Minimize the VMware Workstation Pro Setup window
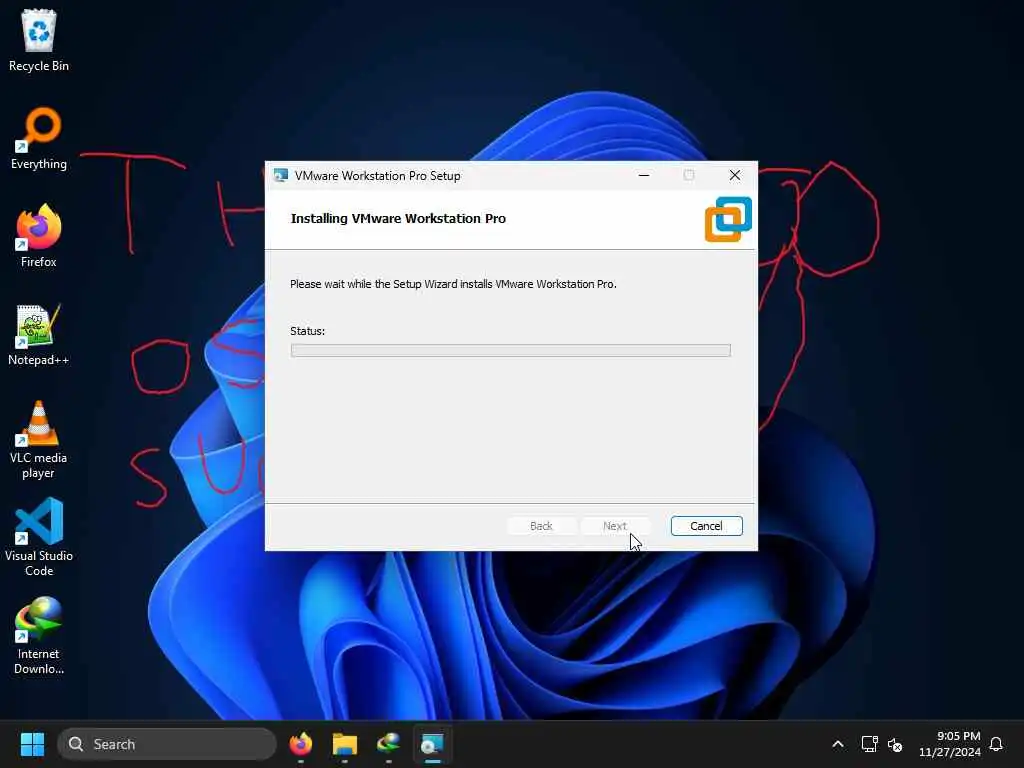Screen dimensions: 1024x768 pos(644,175)
